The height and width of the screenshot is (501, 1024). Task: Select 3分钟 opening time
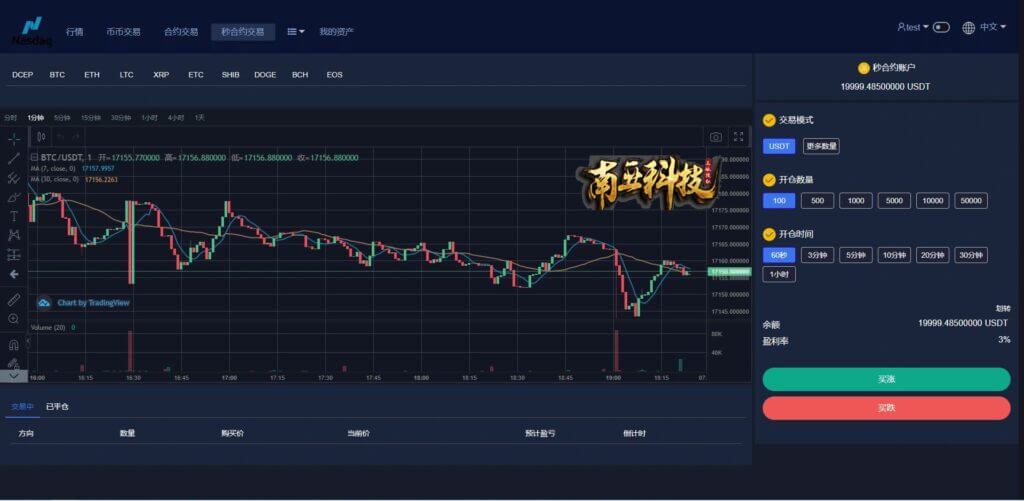(x=818, y=255)
